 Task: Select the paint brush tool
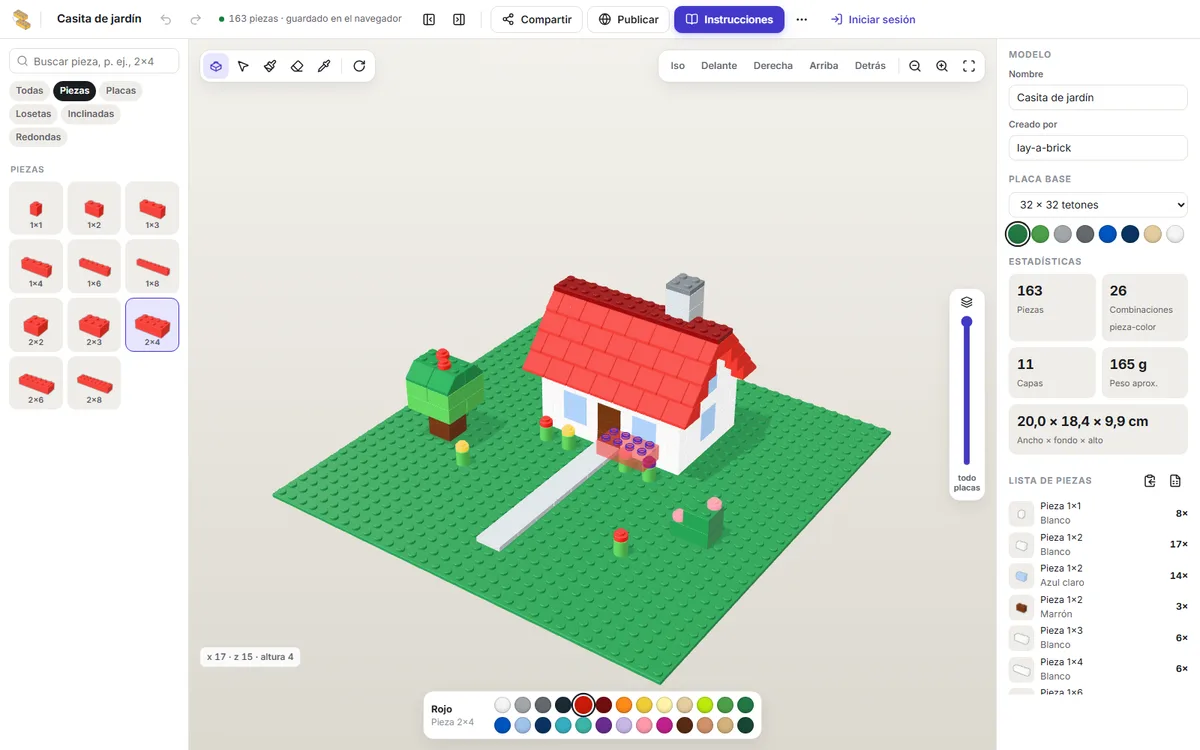(270, 66)
